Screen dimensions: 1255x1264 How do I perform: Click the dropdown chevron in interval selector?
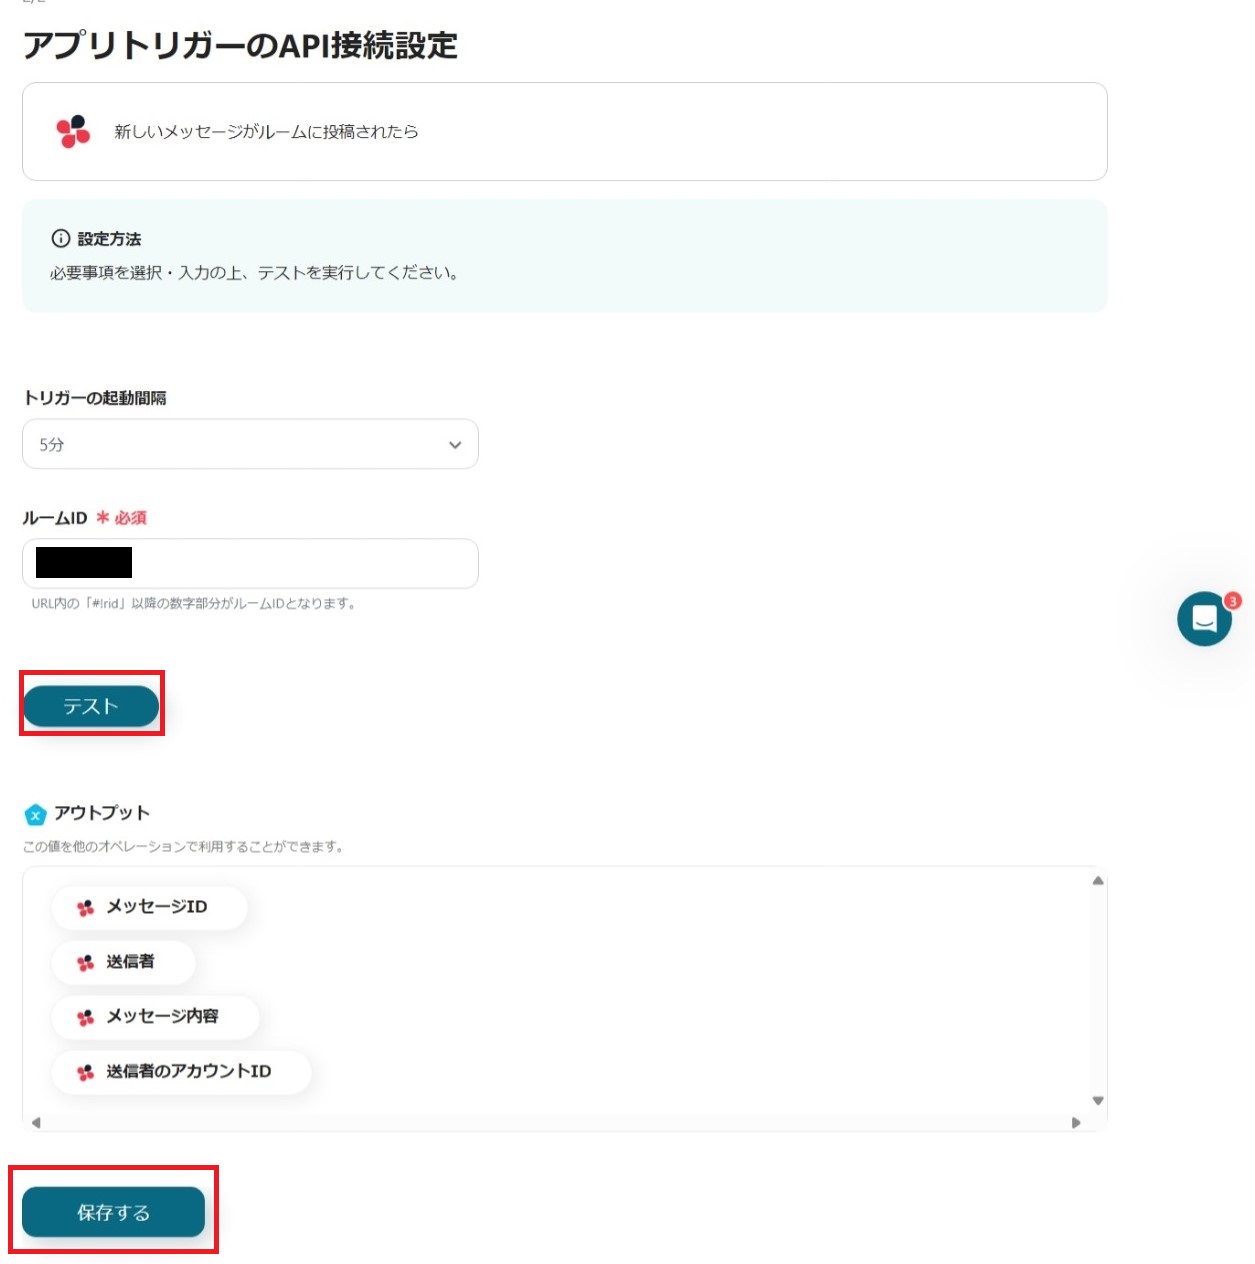pos(455,445)
